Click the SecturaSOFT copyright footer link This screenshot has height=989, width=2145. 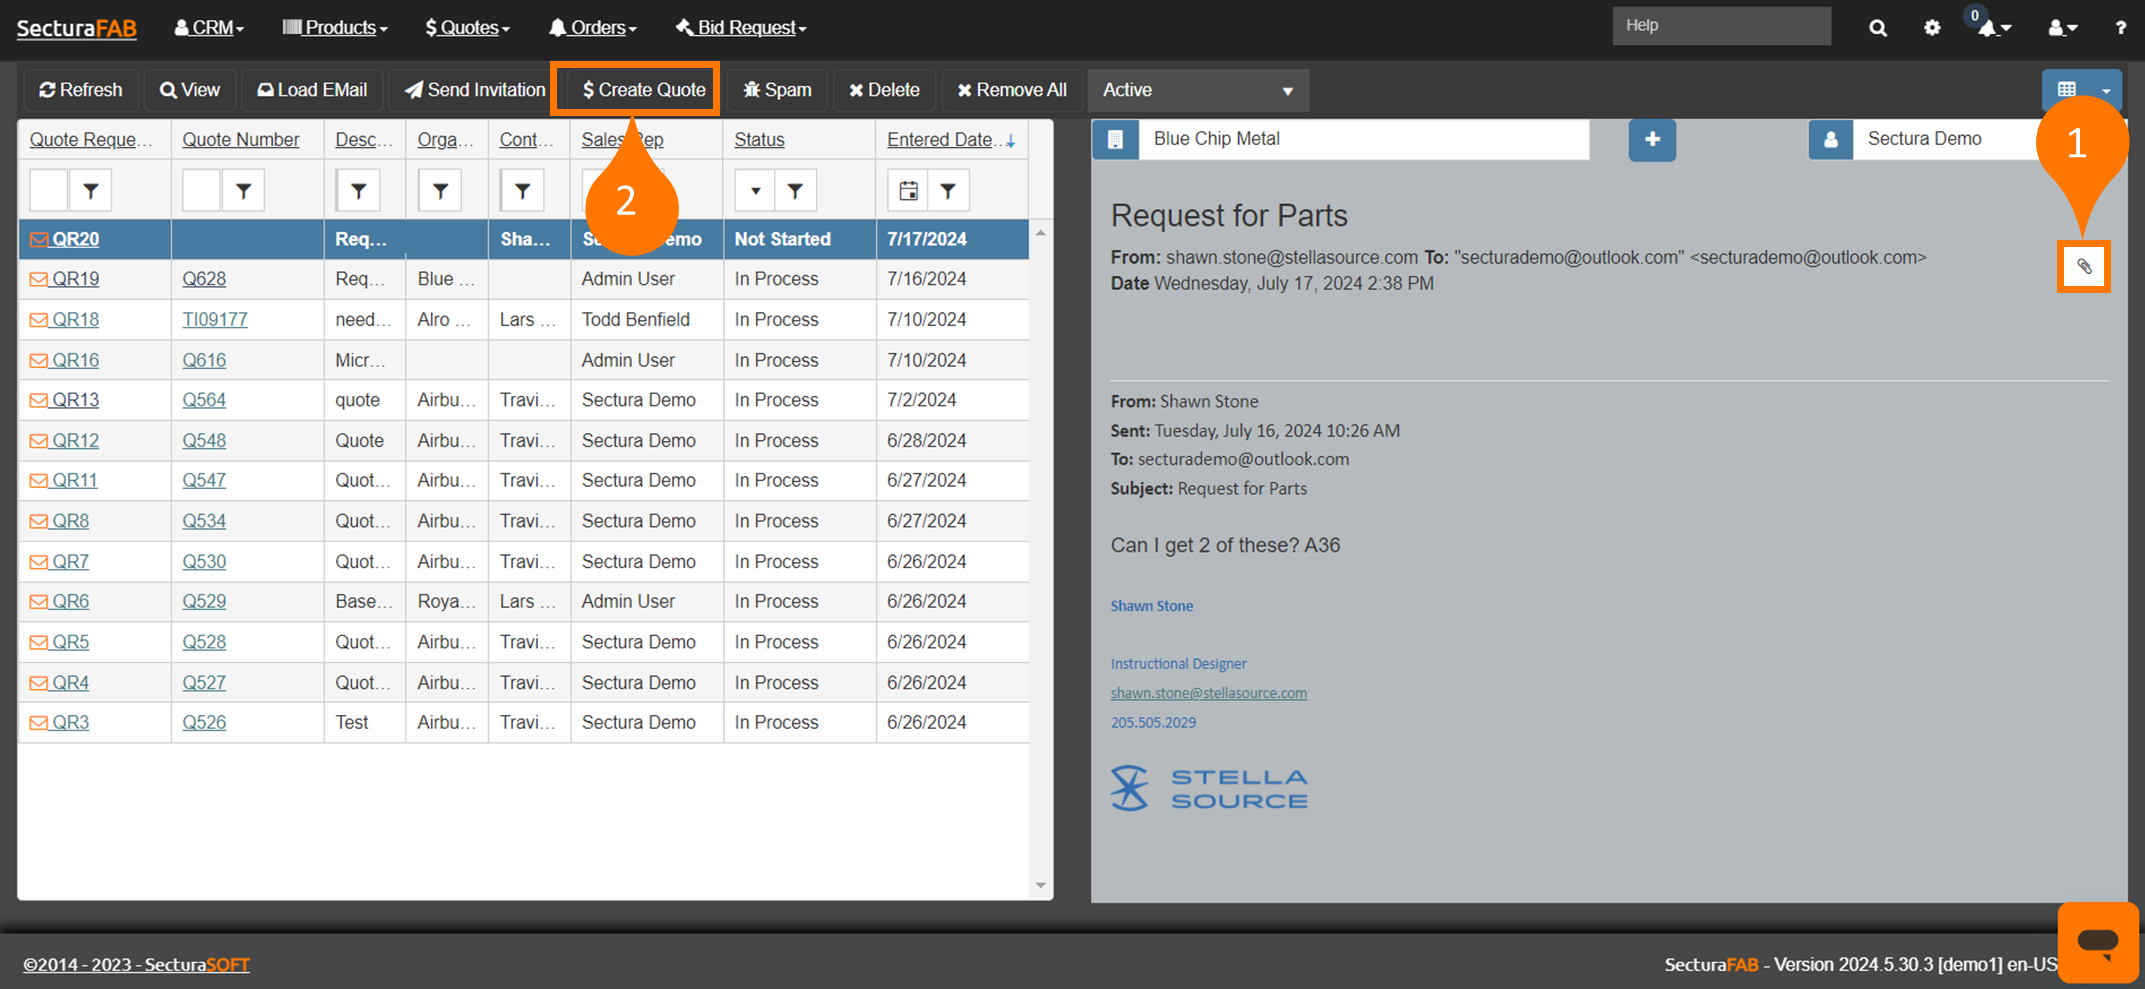pyautogui.click(x=136, y=965)
